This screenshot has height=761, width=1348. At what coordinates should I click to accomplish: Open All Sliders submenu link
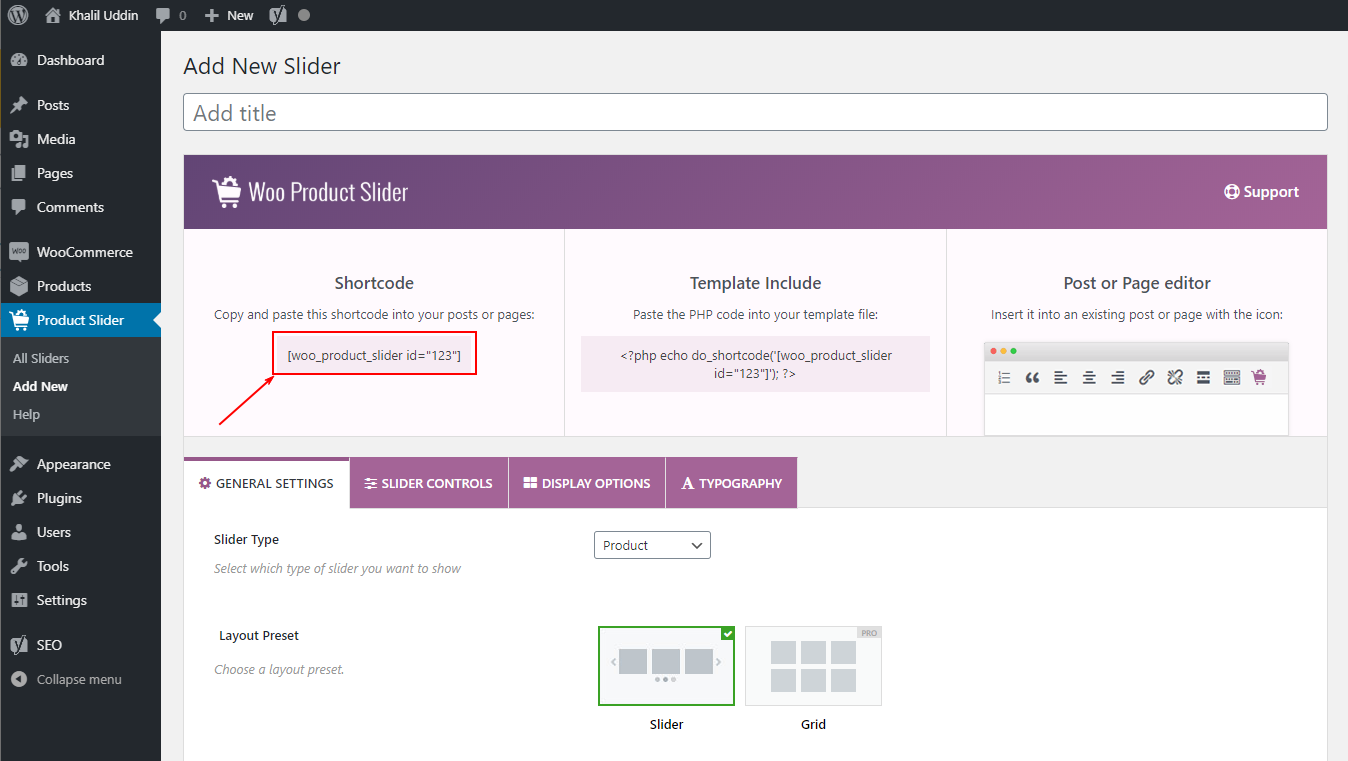point(41,358)
